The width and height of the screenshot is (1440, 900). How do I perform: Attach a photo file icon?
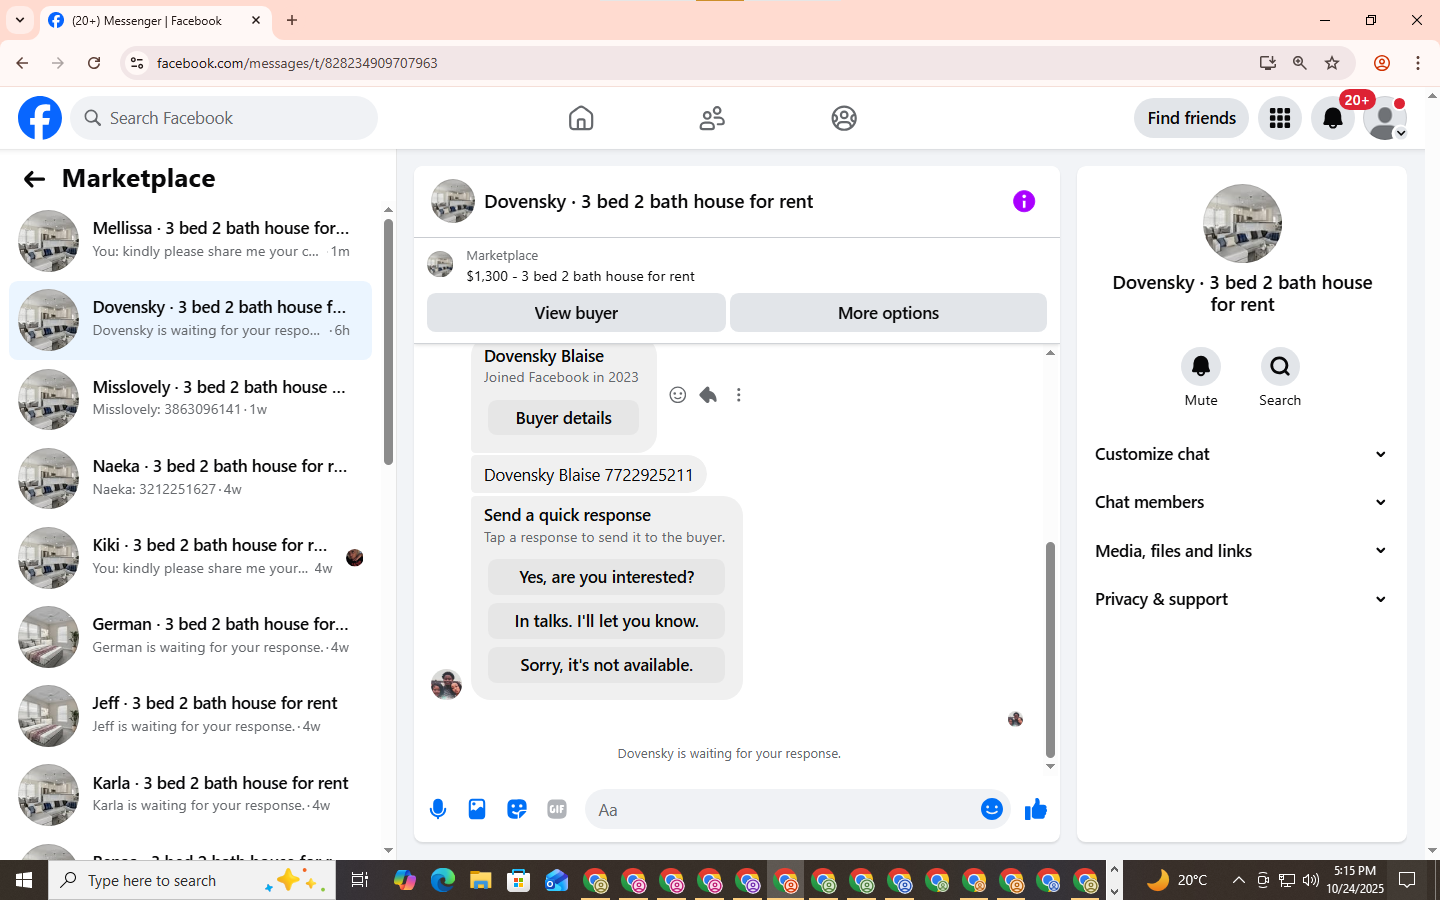pyautogui.click(x=477, y=809)
